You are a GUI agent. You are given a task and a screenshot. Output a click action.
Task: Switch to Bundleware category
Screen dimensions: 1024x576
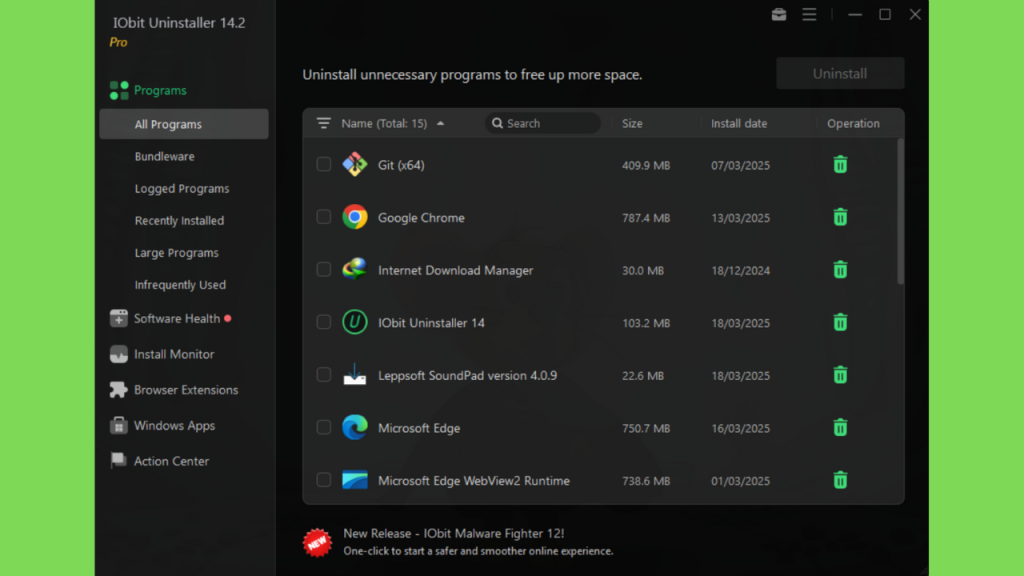[165, 156]
